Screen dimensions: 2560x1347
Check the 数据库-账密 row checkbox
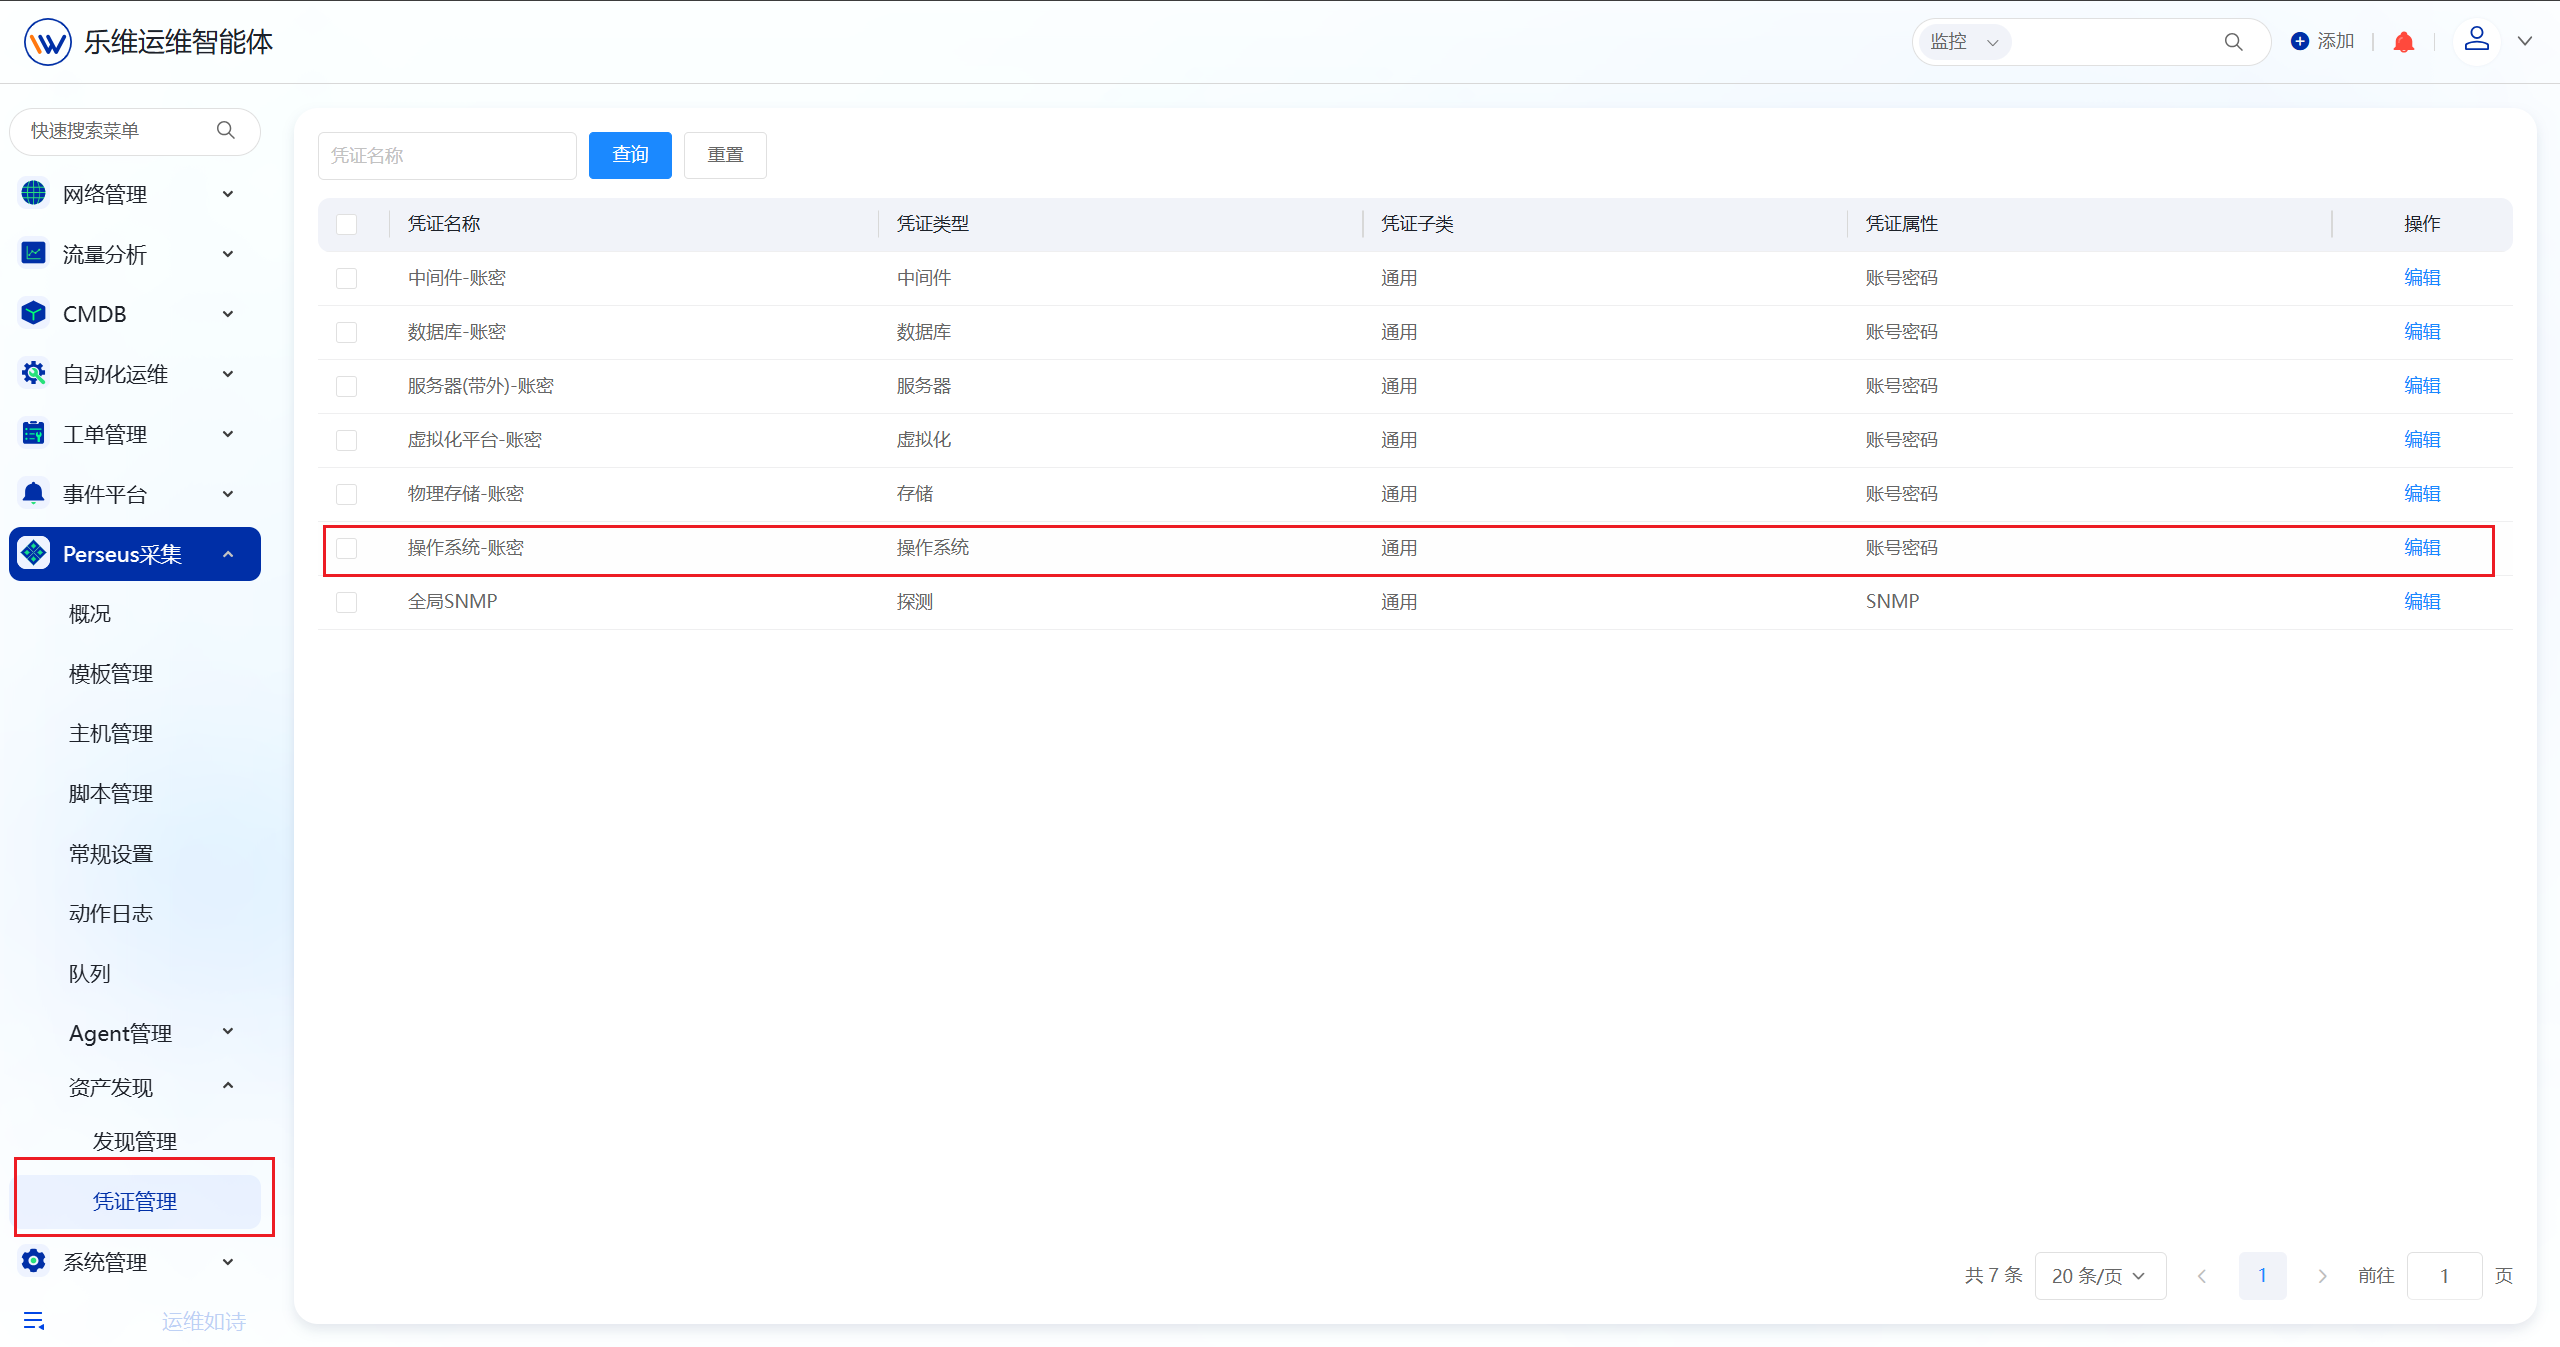click(347, 332)
